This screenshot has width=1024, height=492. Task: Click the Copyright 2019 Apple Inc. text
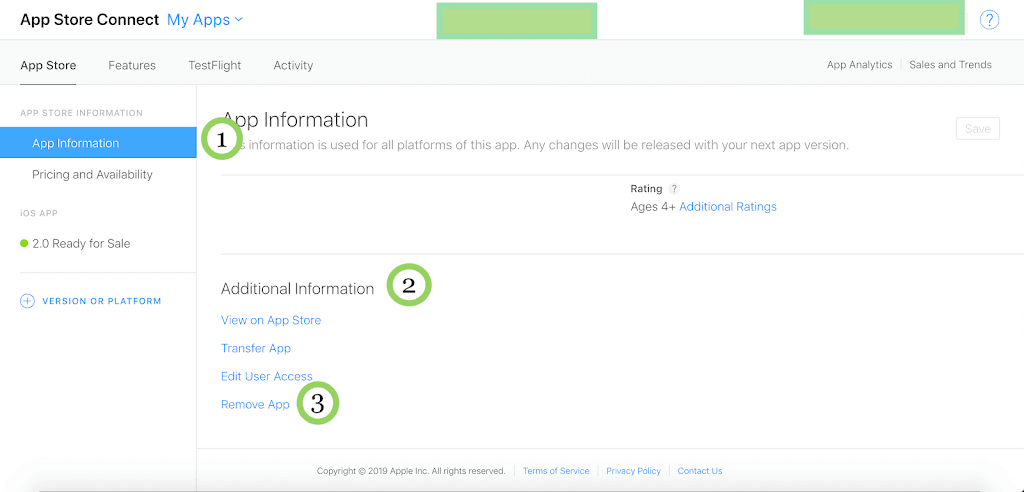point(411,470)
